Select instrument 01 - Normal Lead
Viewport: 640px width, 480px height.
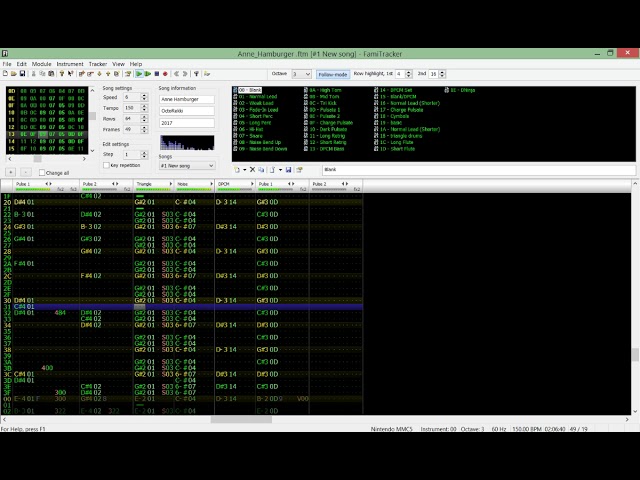255,97
